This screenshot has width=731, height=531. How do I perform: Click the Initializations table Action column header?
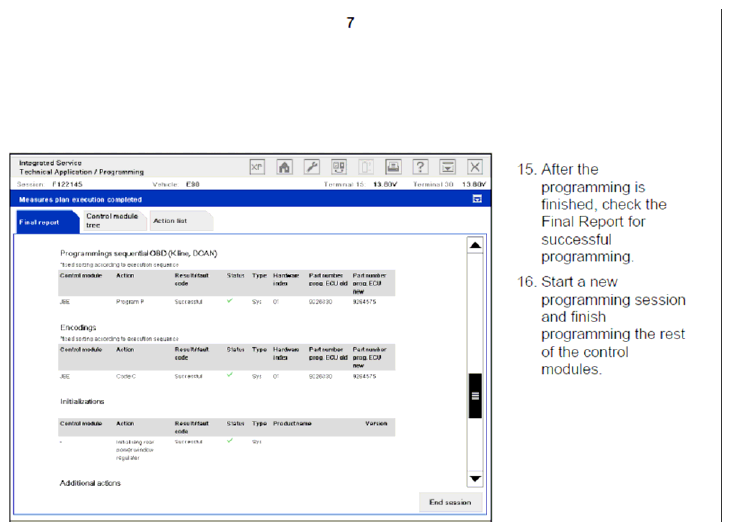[x=125, y=423]
